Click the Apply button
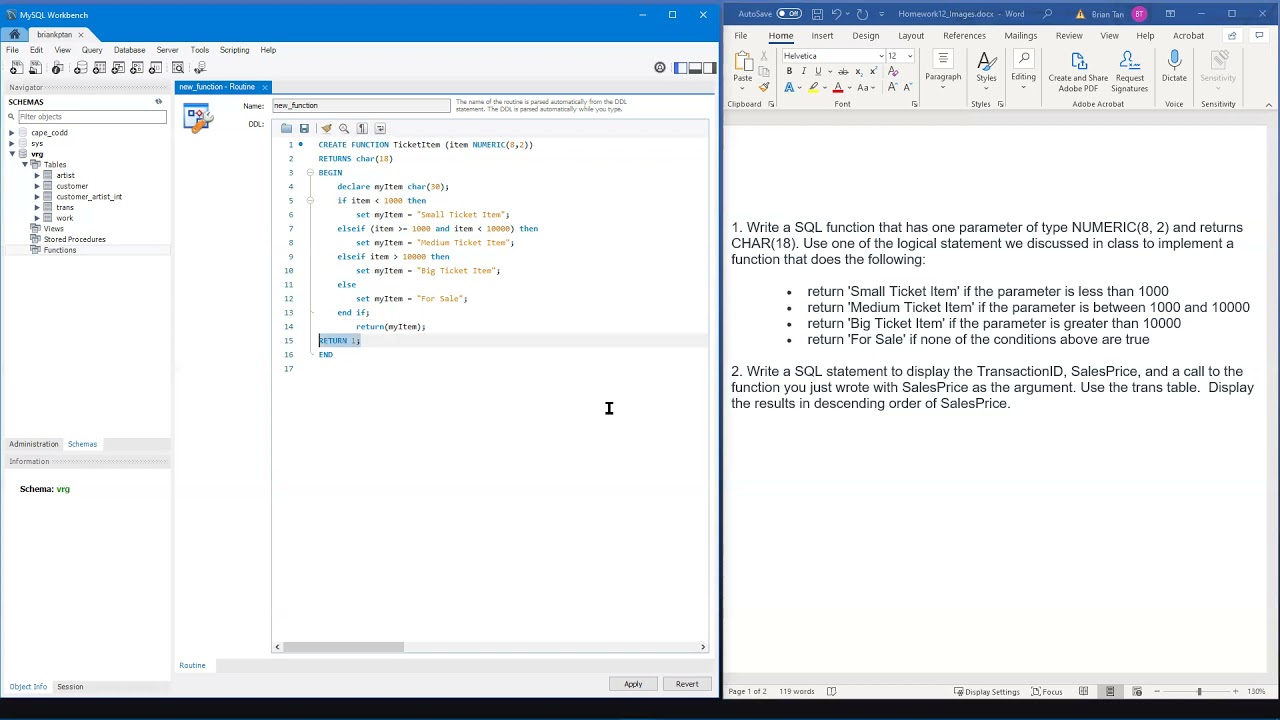 633,684
